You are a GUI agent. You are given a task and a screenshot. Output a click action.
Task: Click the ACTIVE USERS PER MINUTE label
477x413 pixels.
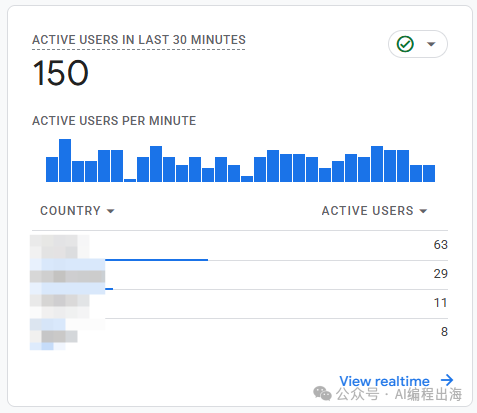114,121
